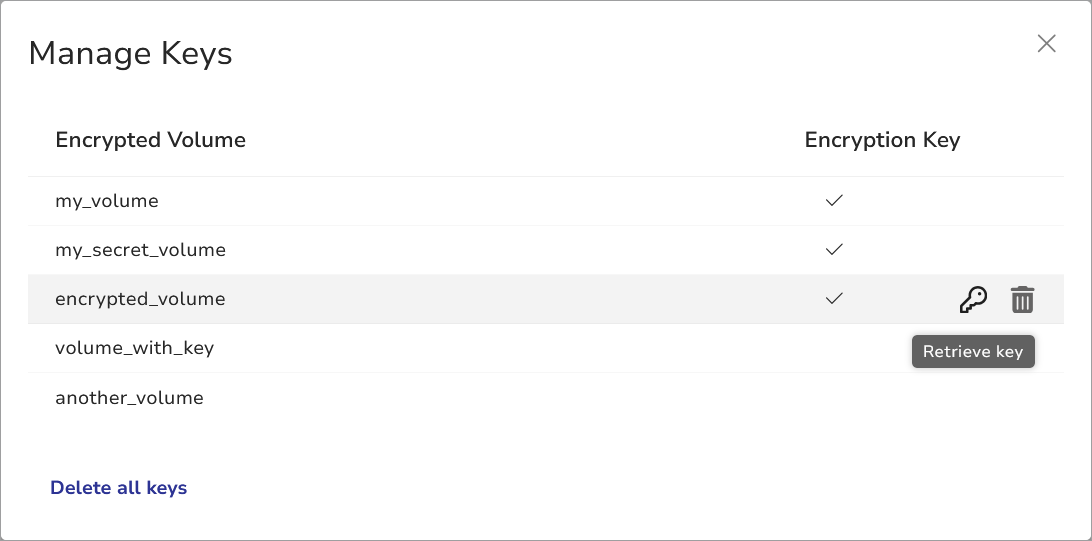
Task: Click the my_secret_volume key checkmark
Action: [834, 250]
